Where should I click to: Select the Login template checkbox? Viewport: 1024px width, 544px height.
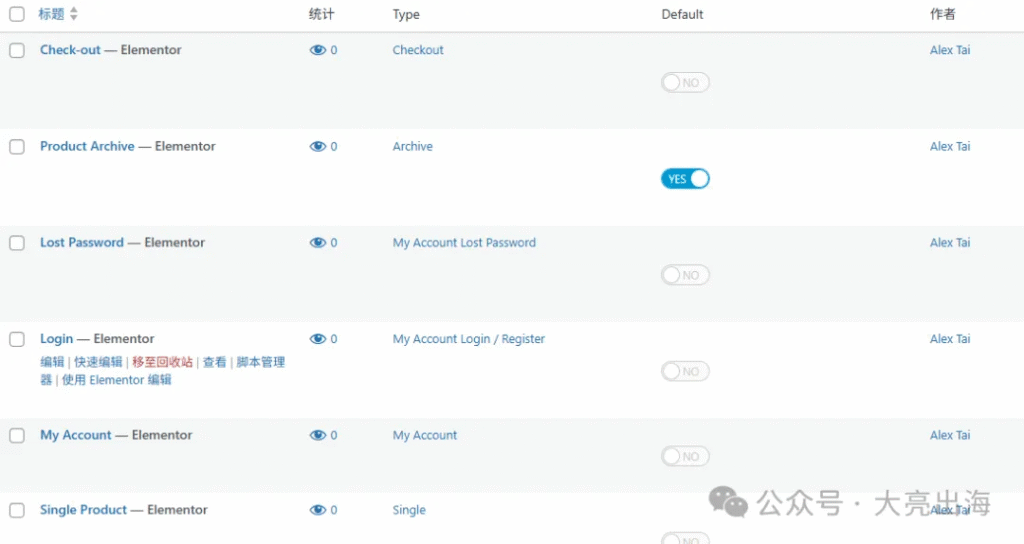(17, 339)
